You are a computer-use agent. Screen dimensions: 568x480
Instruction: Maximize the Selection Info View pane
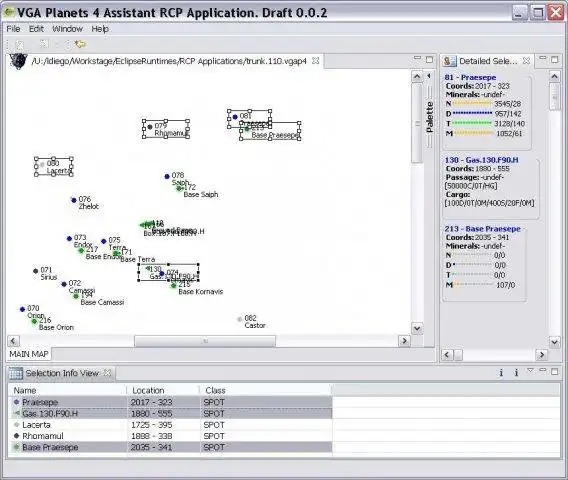555,372
